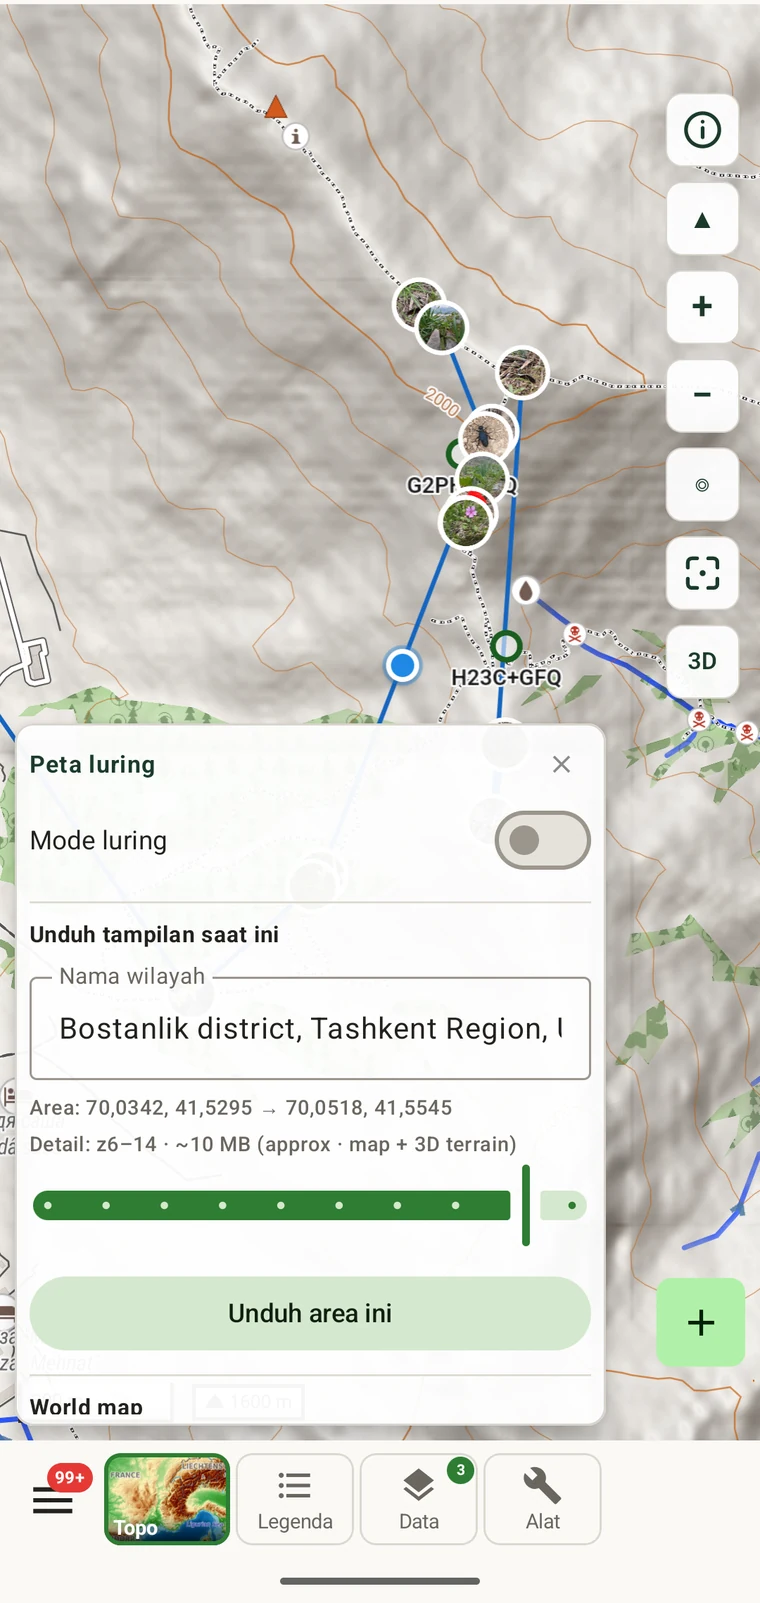760x1603 pixels.
Task: Zoom in with the plus map button
Action: (x=702, y=307)
